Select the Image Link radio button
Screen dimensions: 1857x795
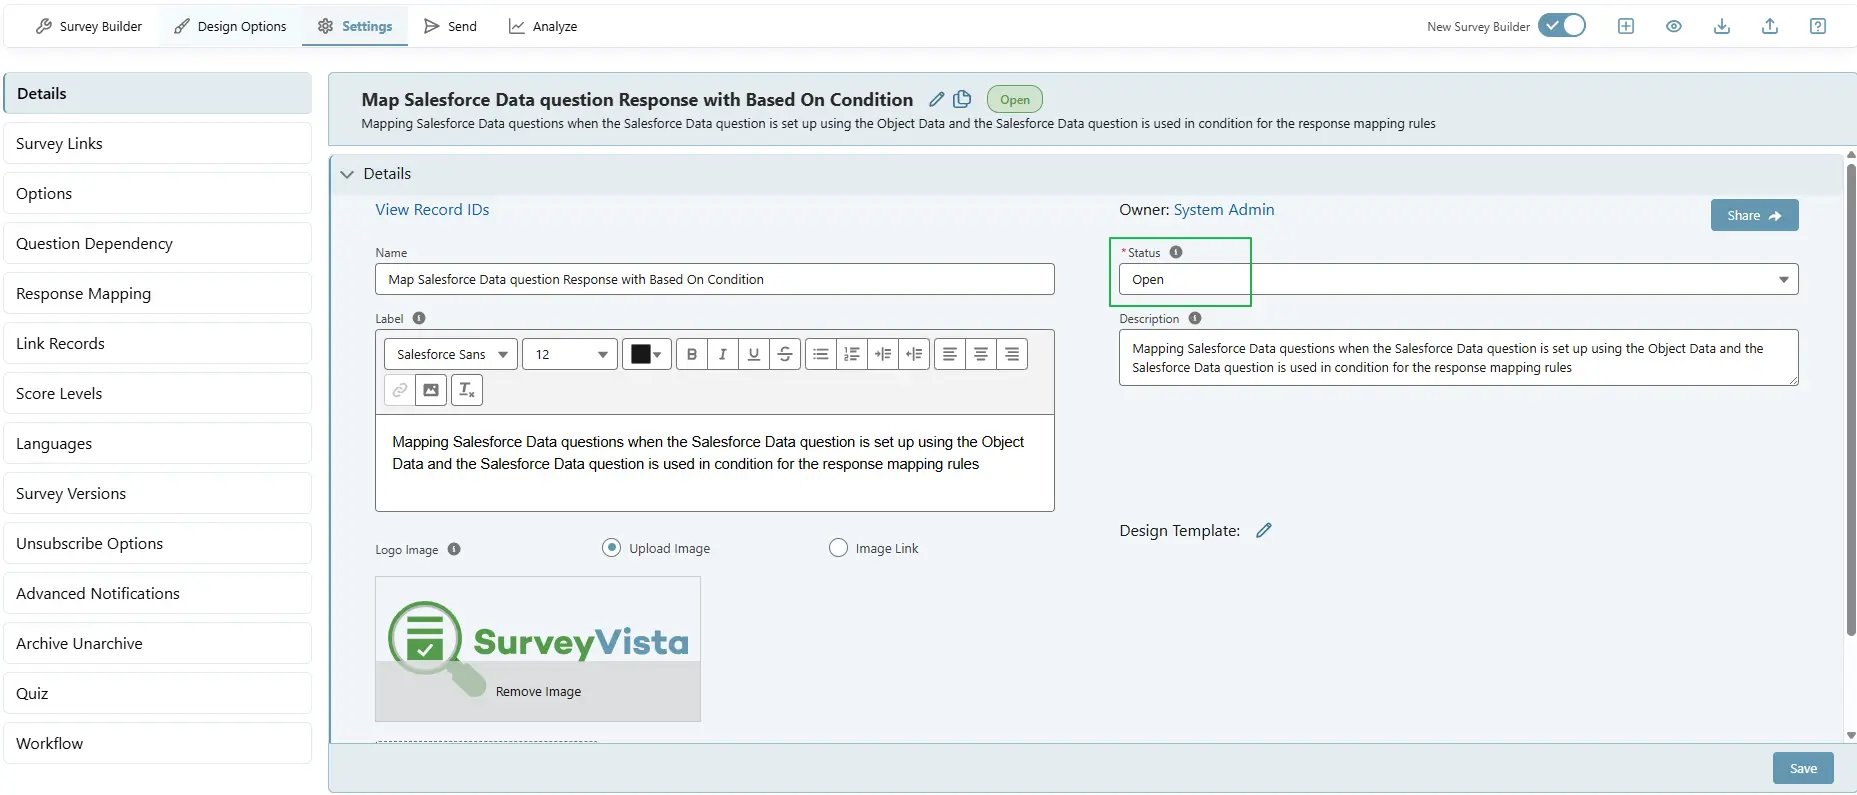pyautogui.click(x=838, y=548)
